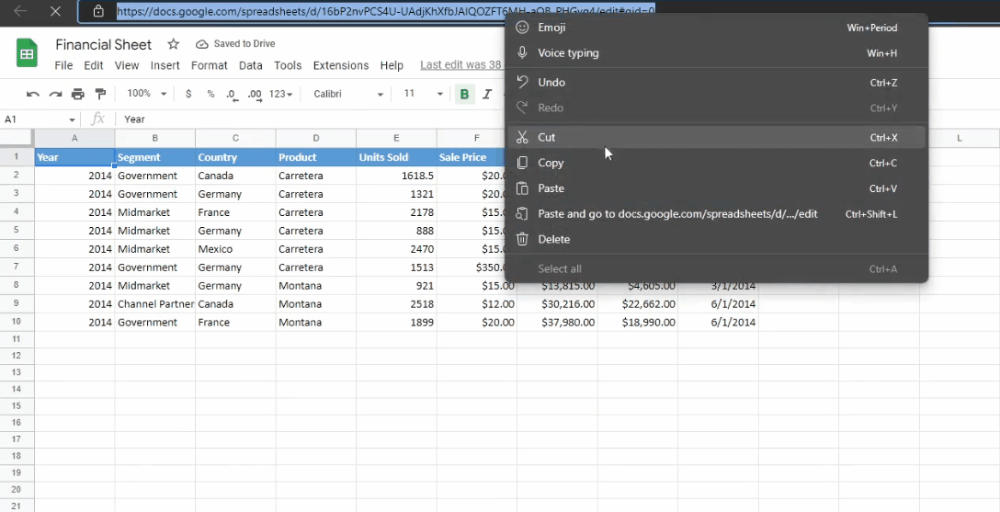Open the Format menu
The height and width of the screenshot is (512, 1000).
[209, 66]
